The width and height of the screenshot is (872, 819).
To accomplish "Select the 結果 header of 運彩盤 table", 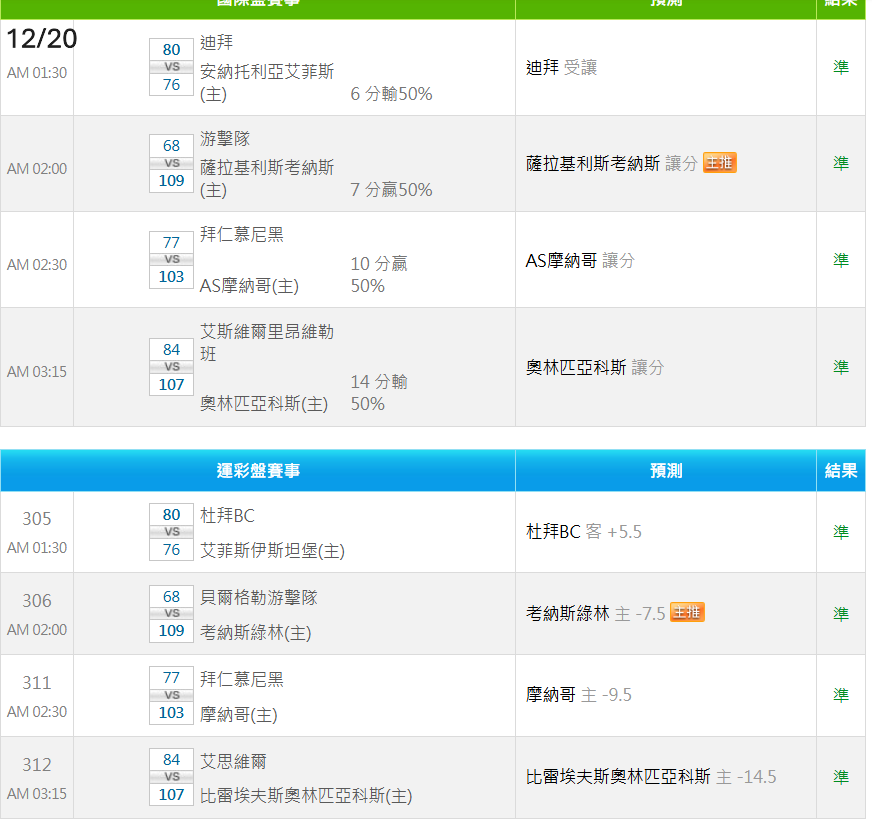I will [x=841, y=471].
